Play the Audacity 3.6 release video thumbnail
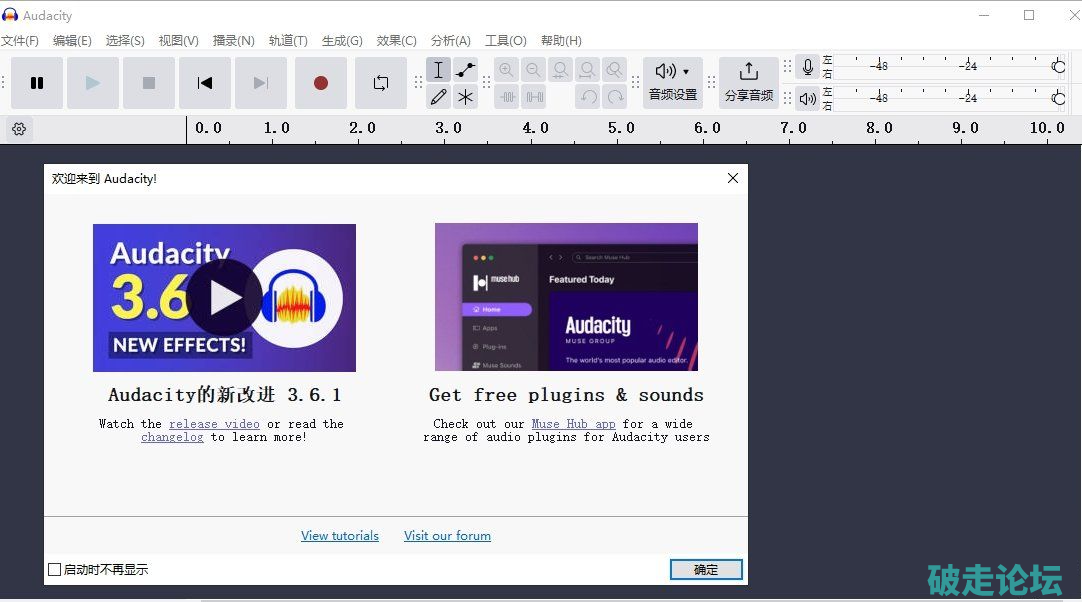1082x602 pixels. coord(224,298)
